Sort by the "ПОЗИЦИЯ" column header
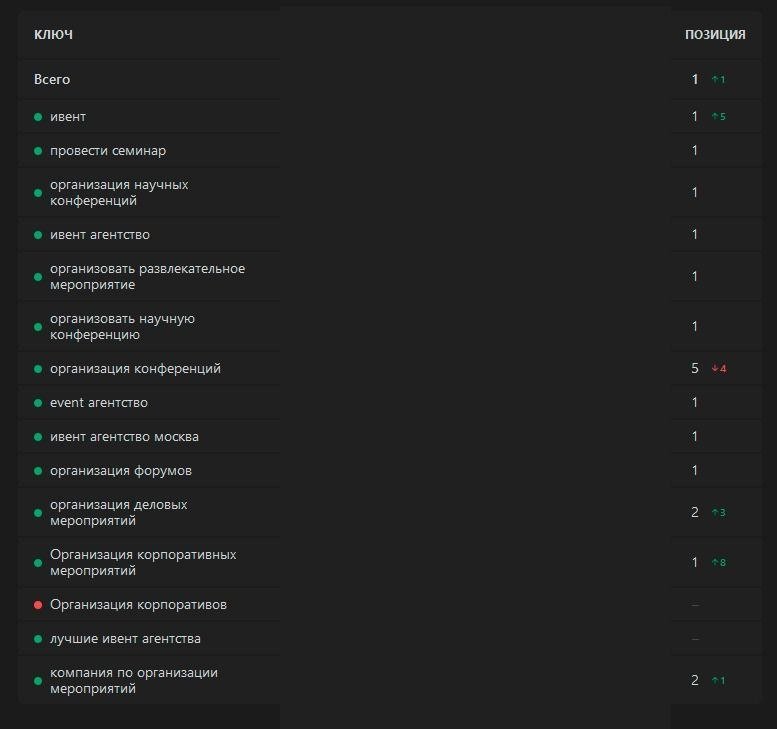 click(x=714, y=35)
